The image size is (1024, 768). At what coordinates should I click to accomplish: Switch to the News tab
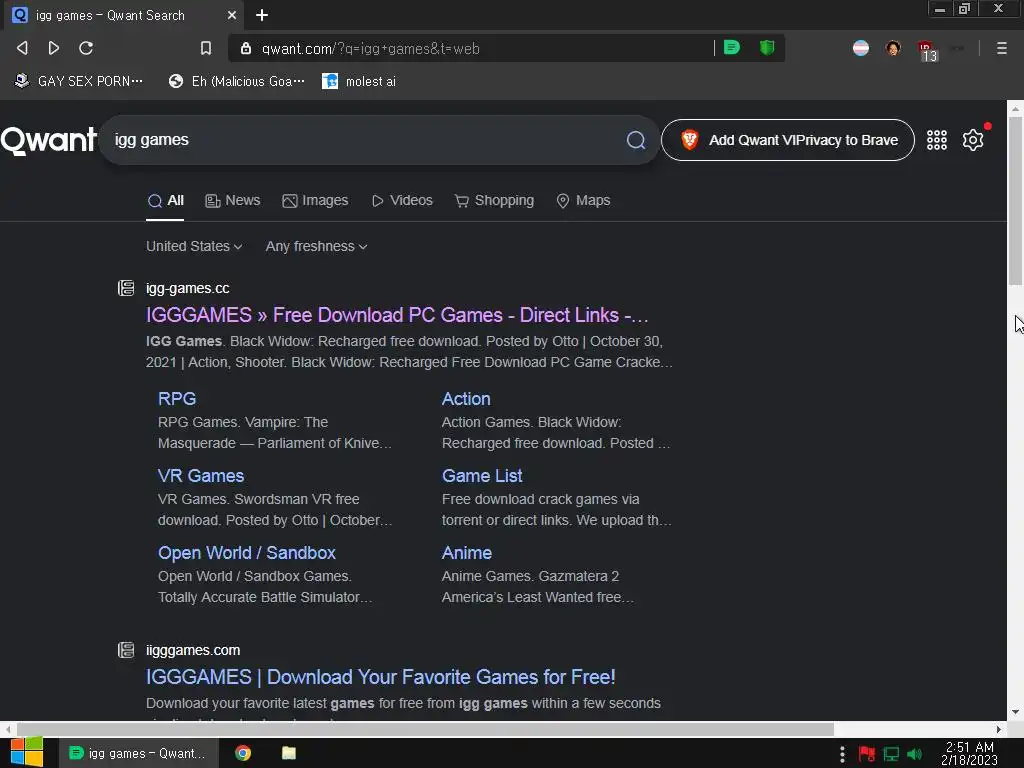(x=232, y=200)
